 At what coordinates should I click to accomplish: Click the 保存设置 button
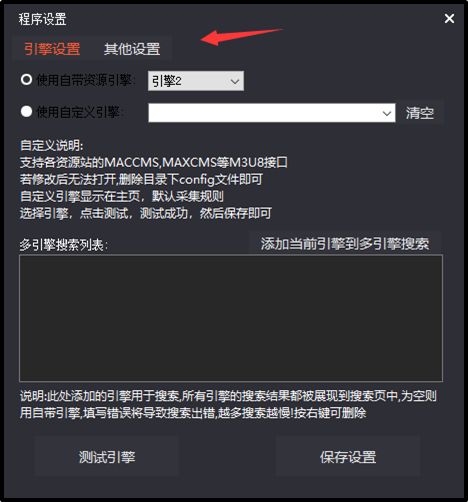[348, 457]
